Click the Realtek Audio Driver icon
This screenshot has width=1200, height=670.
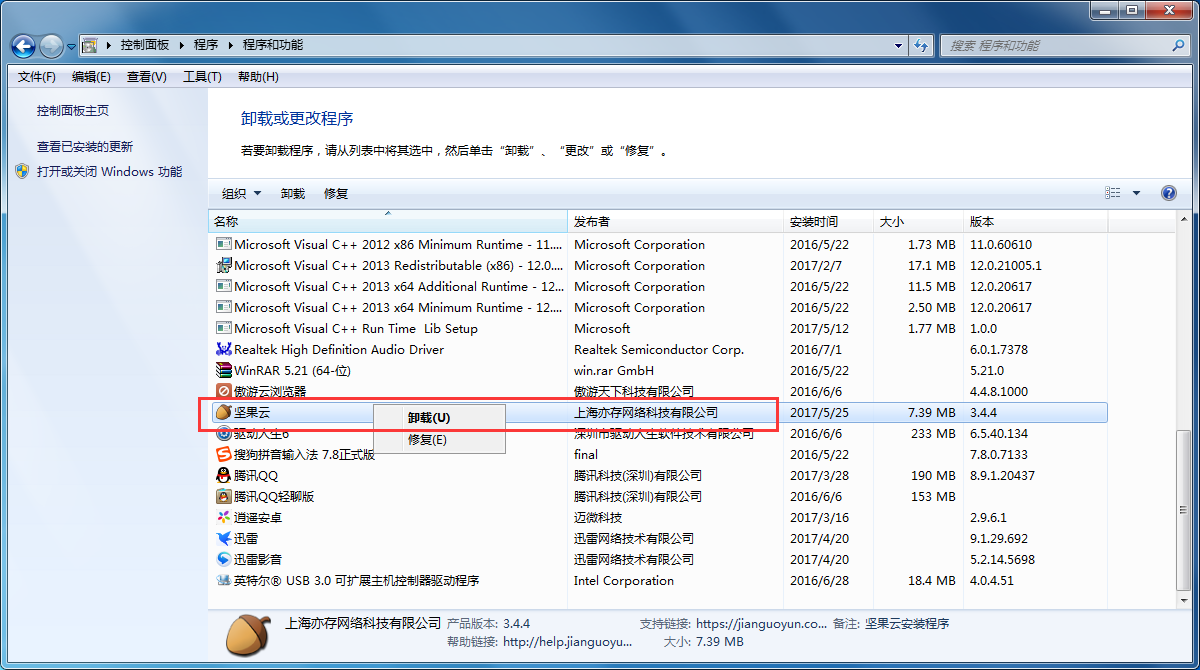click(x=224, y=349)
